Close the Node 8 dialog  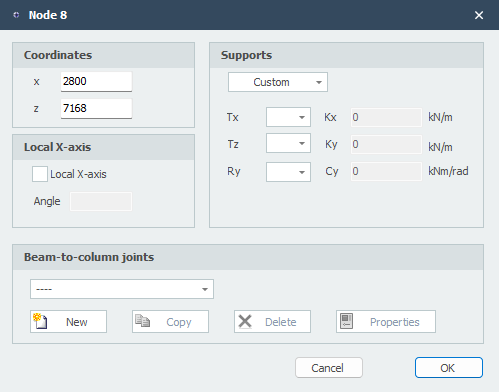click(479, 15)
